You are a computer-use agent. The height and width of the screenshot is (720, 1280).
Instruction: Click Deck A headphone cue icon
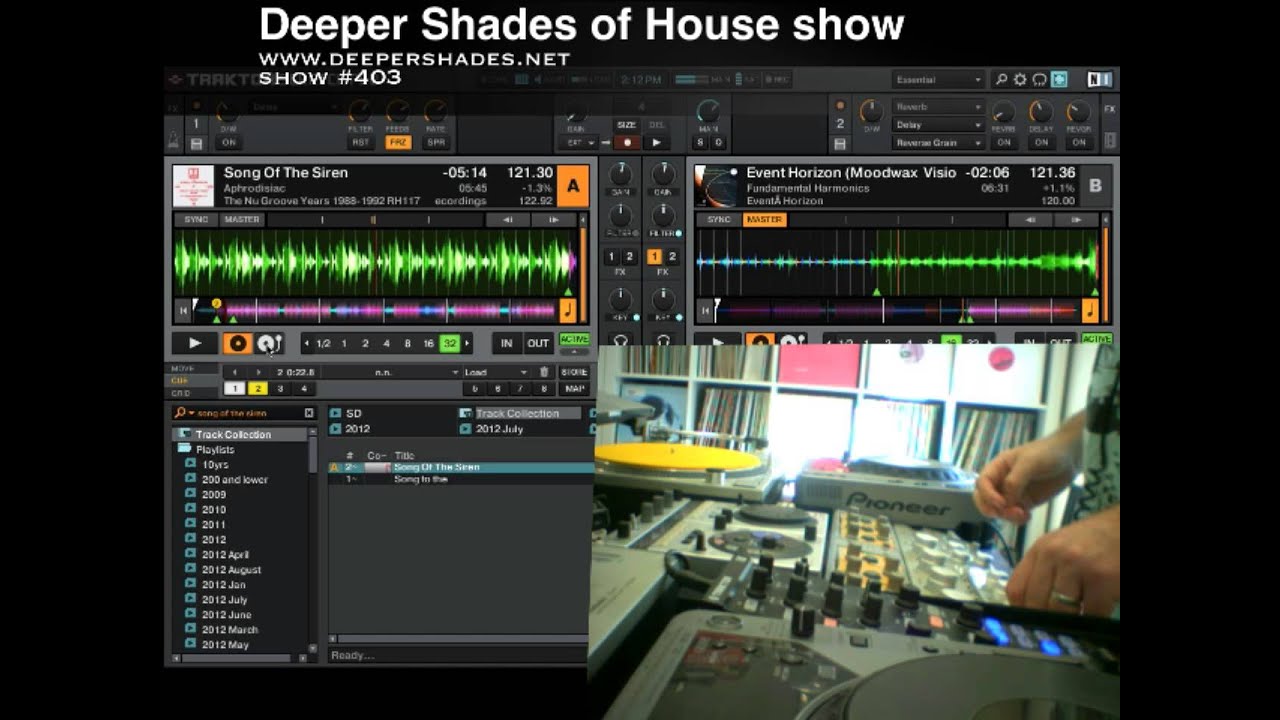620,340
